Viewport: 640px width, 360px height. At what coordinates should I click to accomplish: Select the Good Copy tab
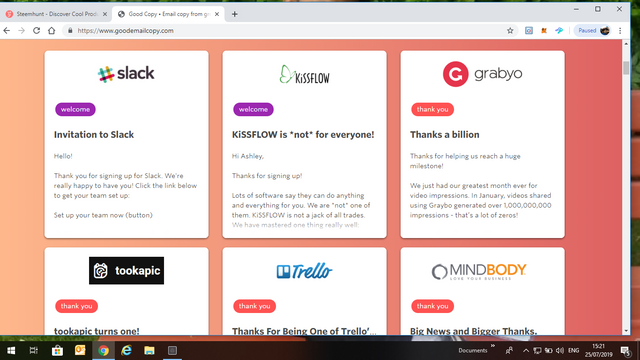tap(168, 14)
